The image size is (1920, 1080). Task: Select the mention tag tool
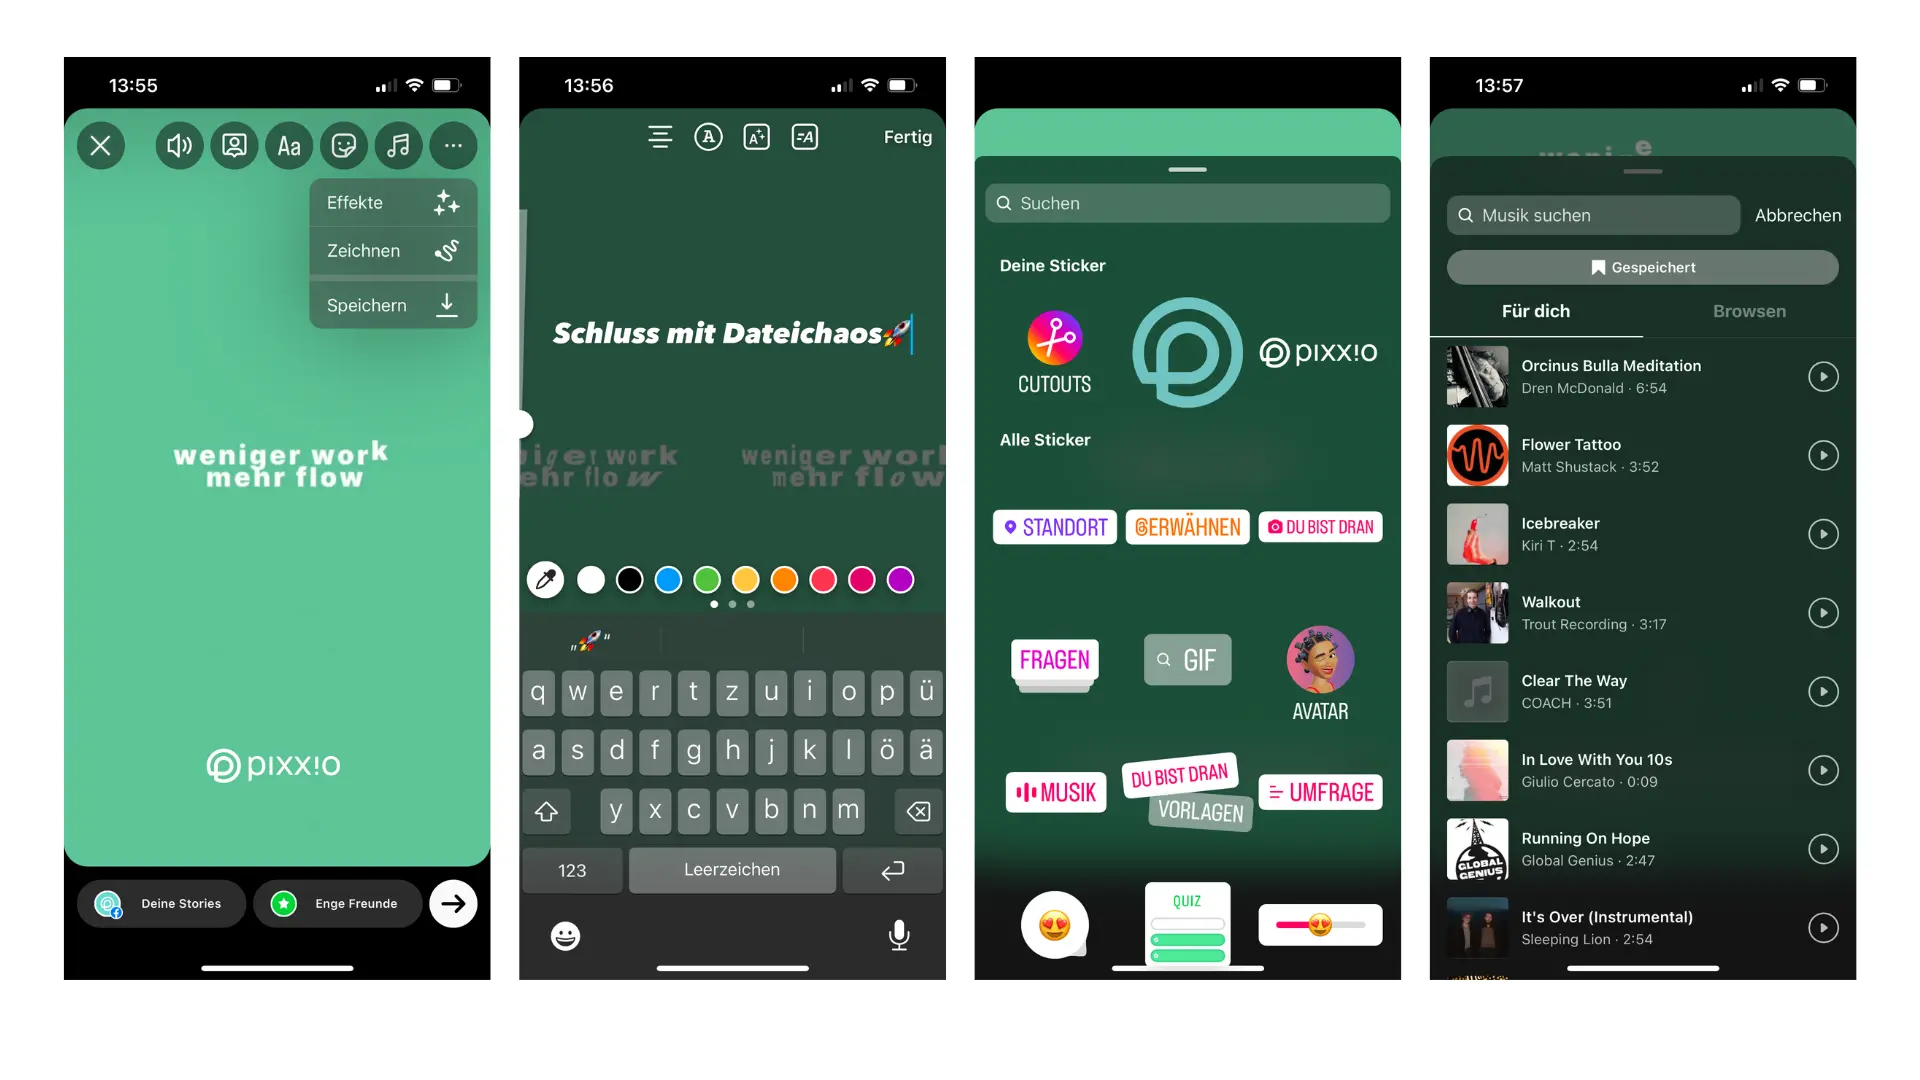[x=1185, y=526]
